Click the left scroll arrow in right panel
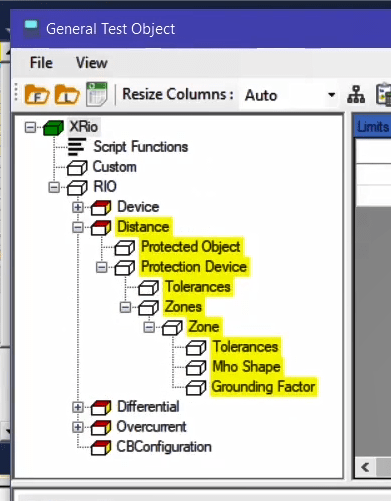Viewport: 391px width, 501px height. coord(365,467)
